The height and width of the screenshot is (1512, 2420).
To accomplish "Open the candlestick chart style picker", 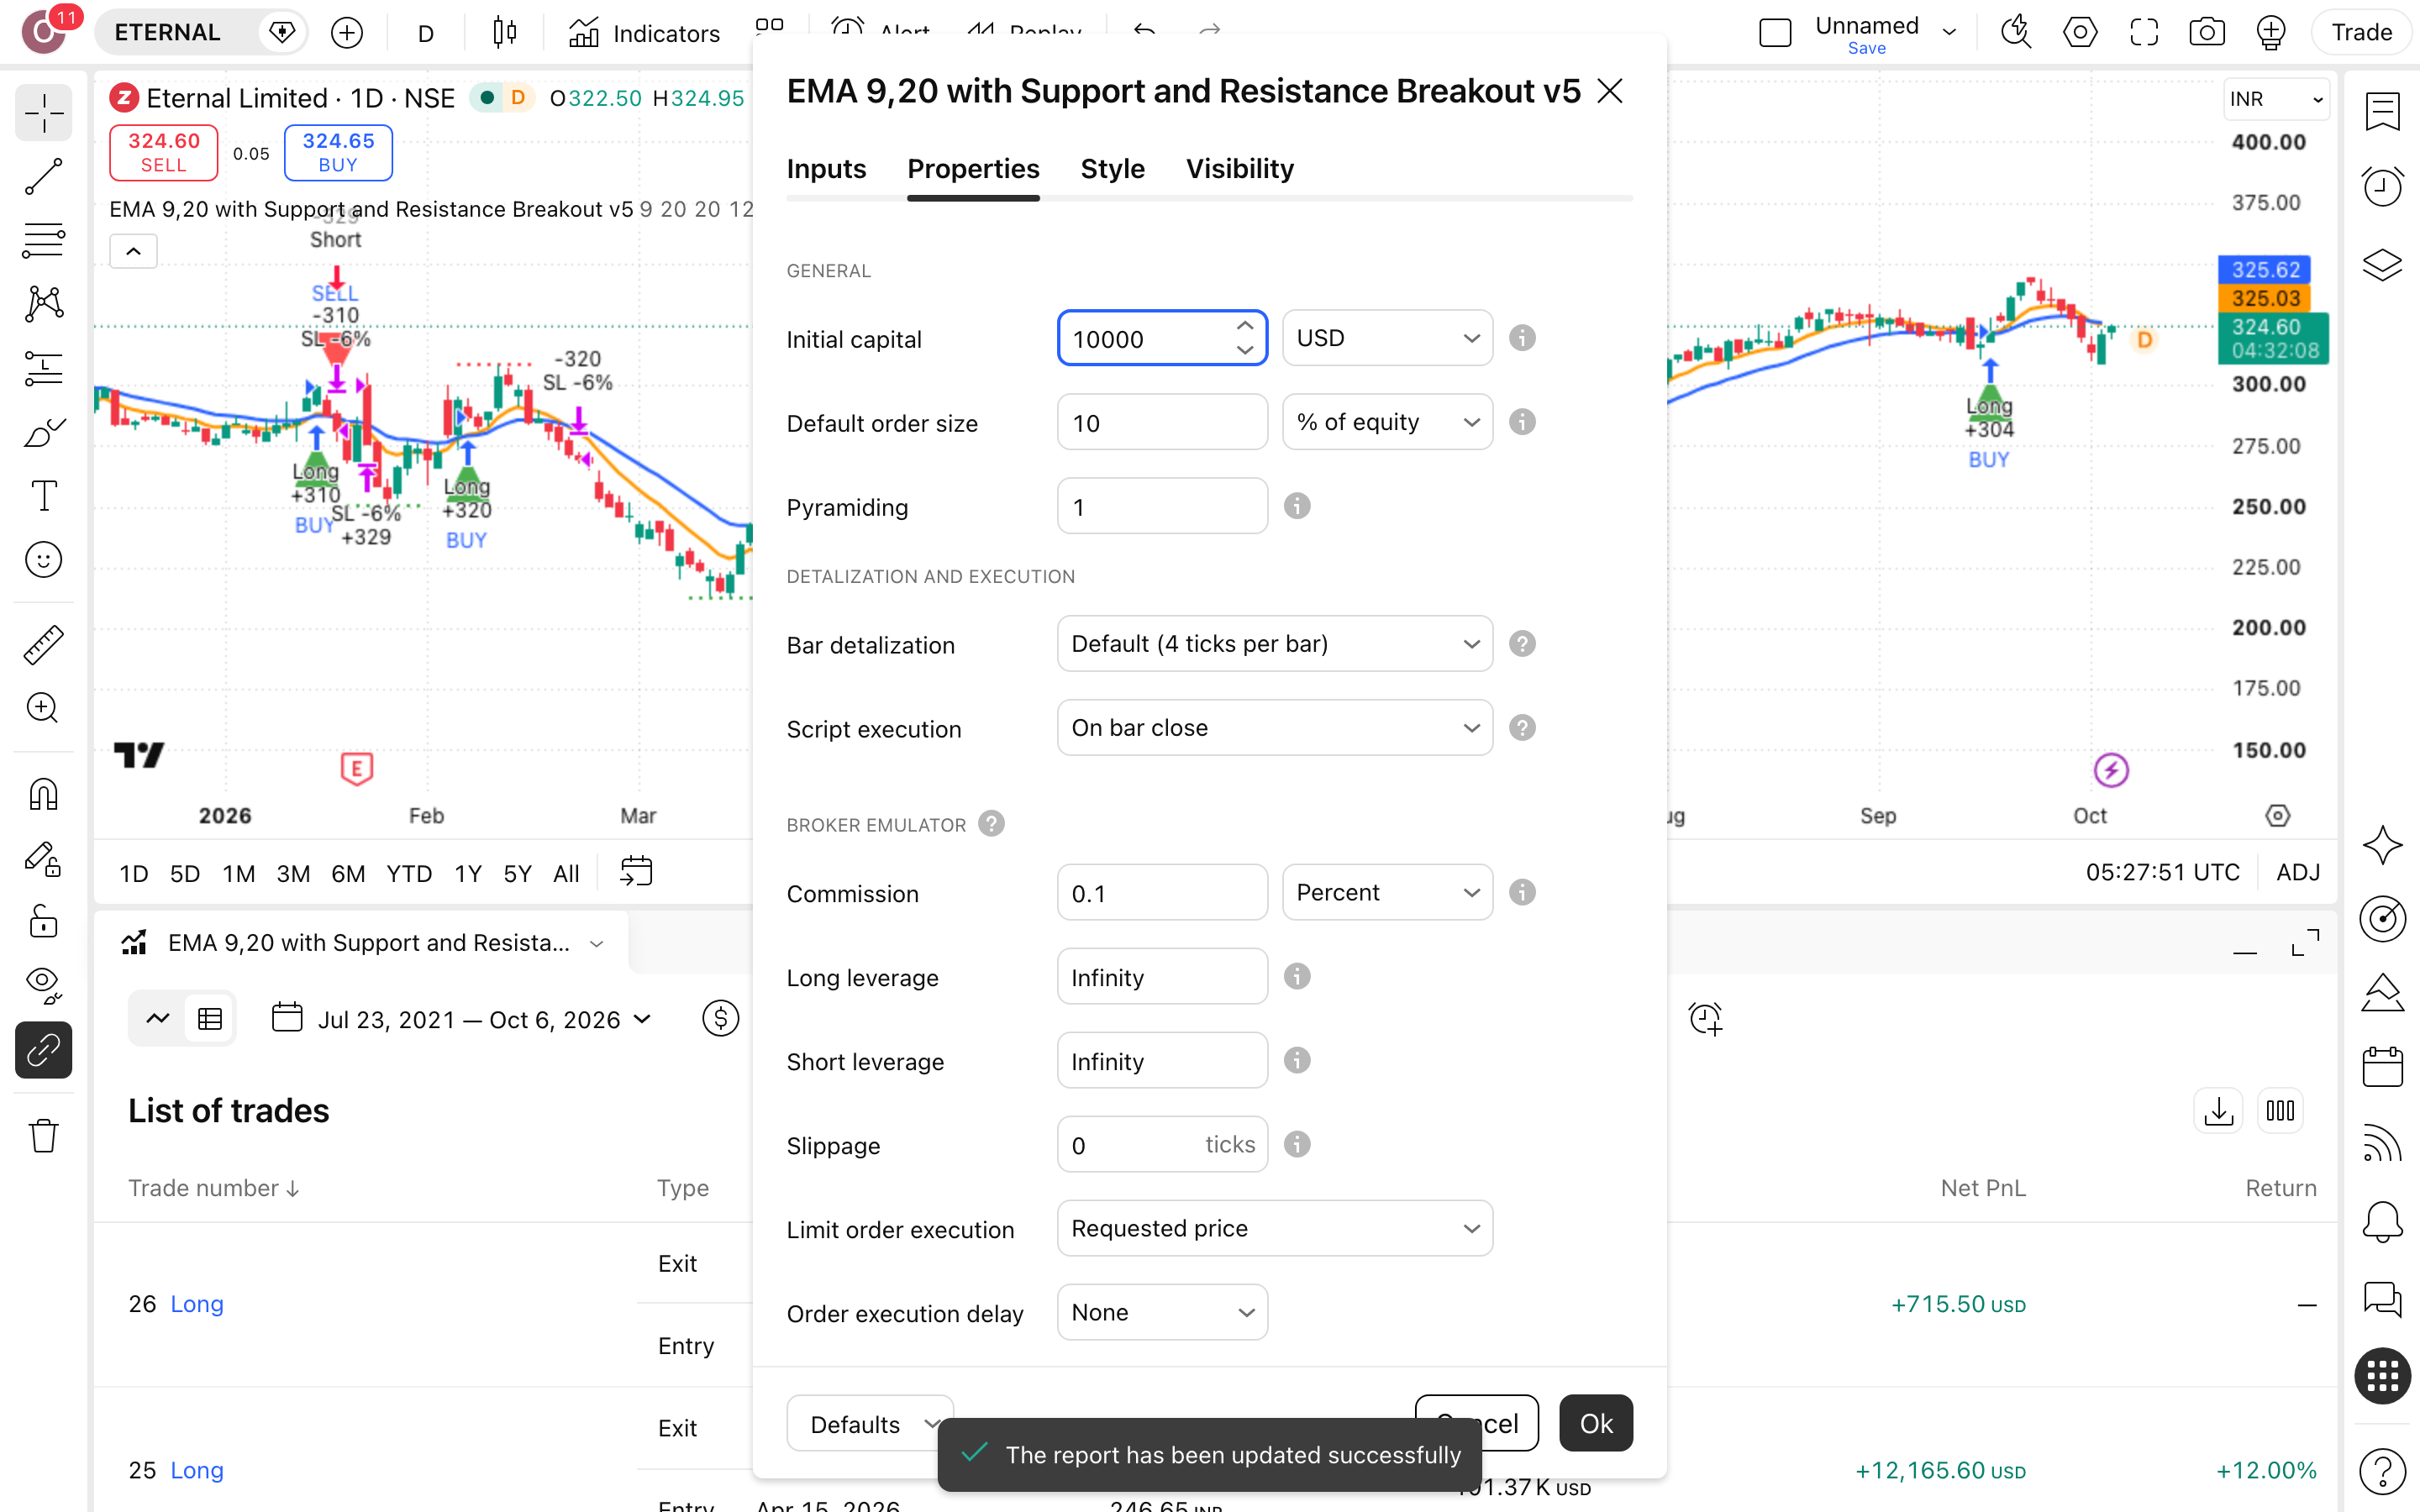I will coord(505,33).
